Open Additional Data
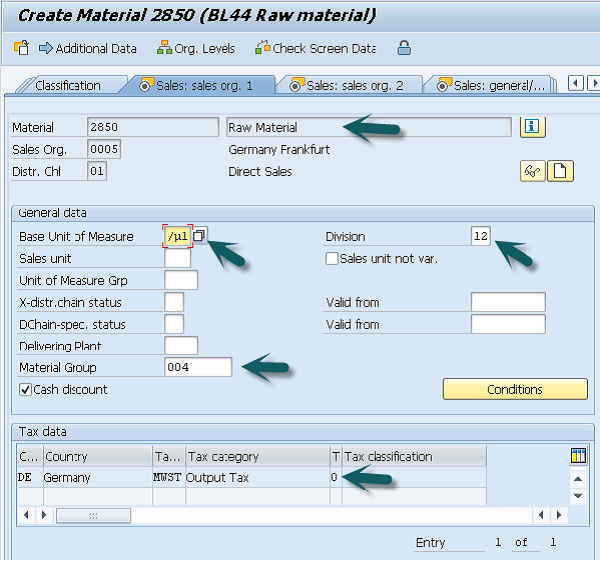The width and height of the screenshot is (600, 561). pyautogui.click(x=88, y=49)
